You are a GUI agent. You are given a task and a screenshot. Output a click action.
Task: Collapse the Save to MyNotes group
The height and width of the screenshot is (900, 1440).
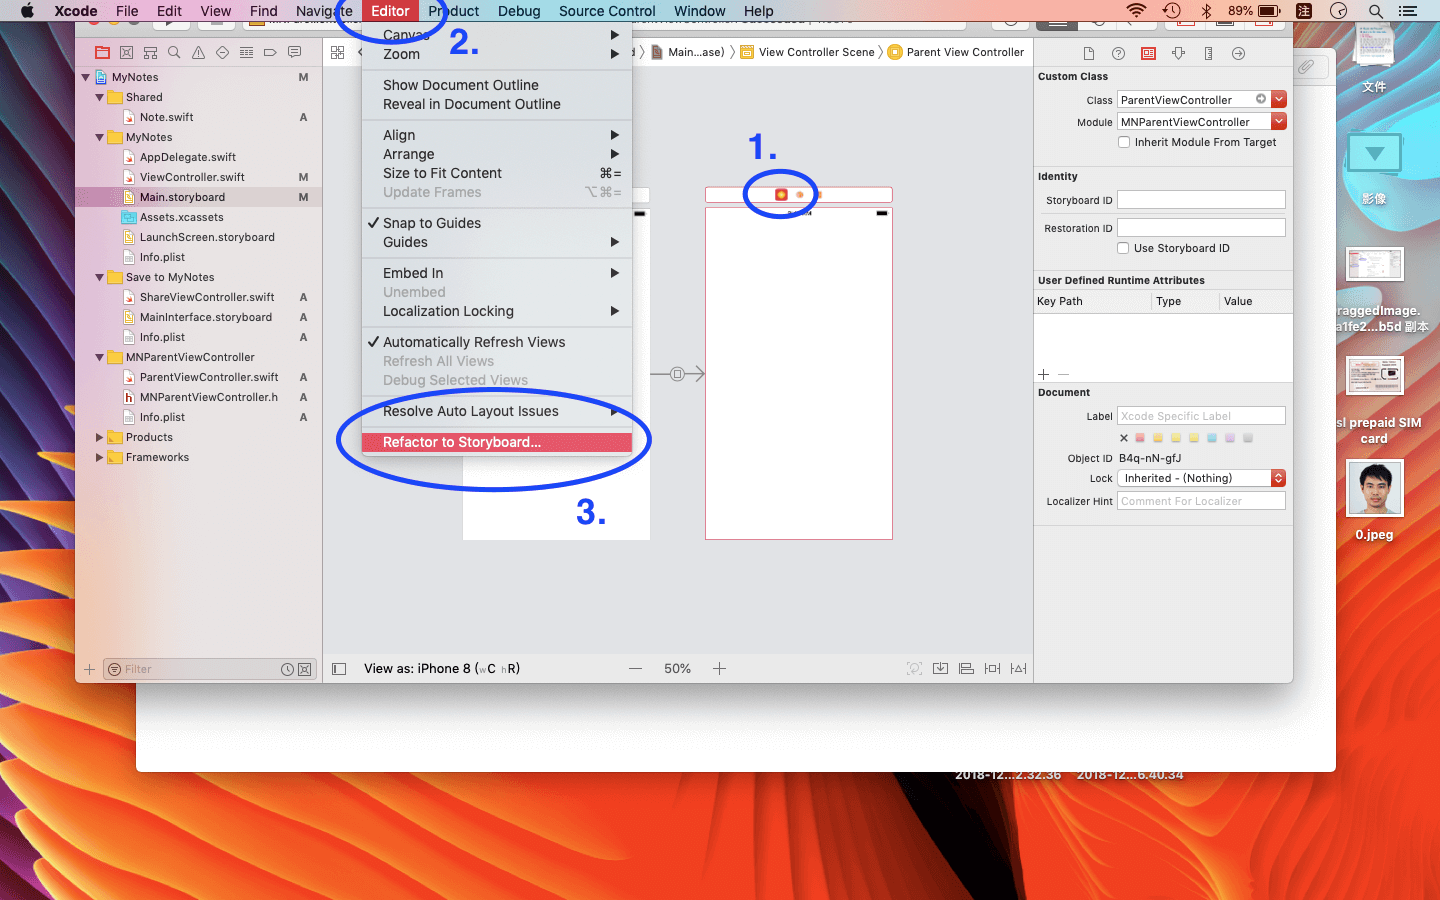pos(100,277)
